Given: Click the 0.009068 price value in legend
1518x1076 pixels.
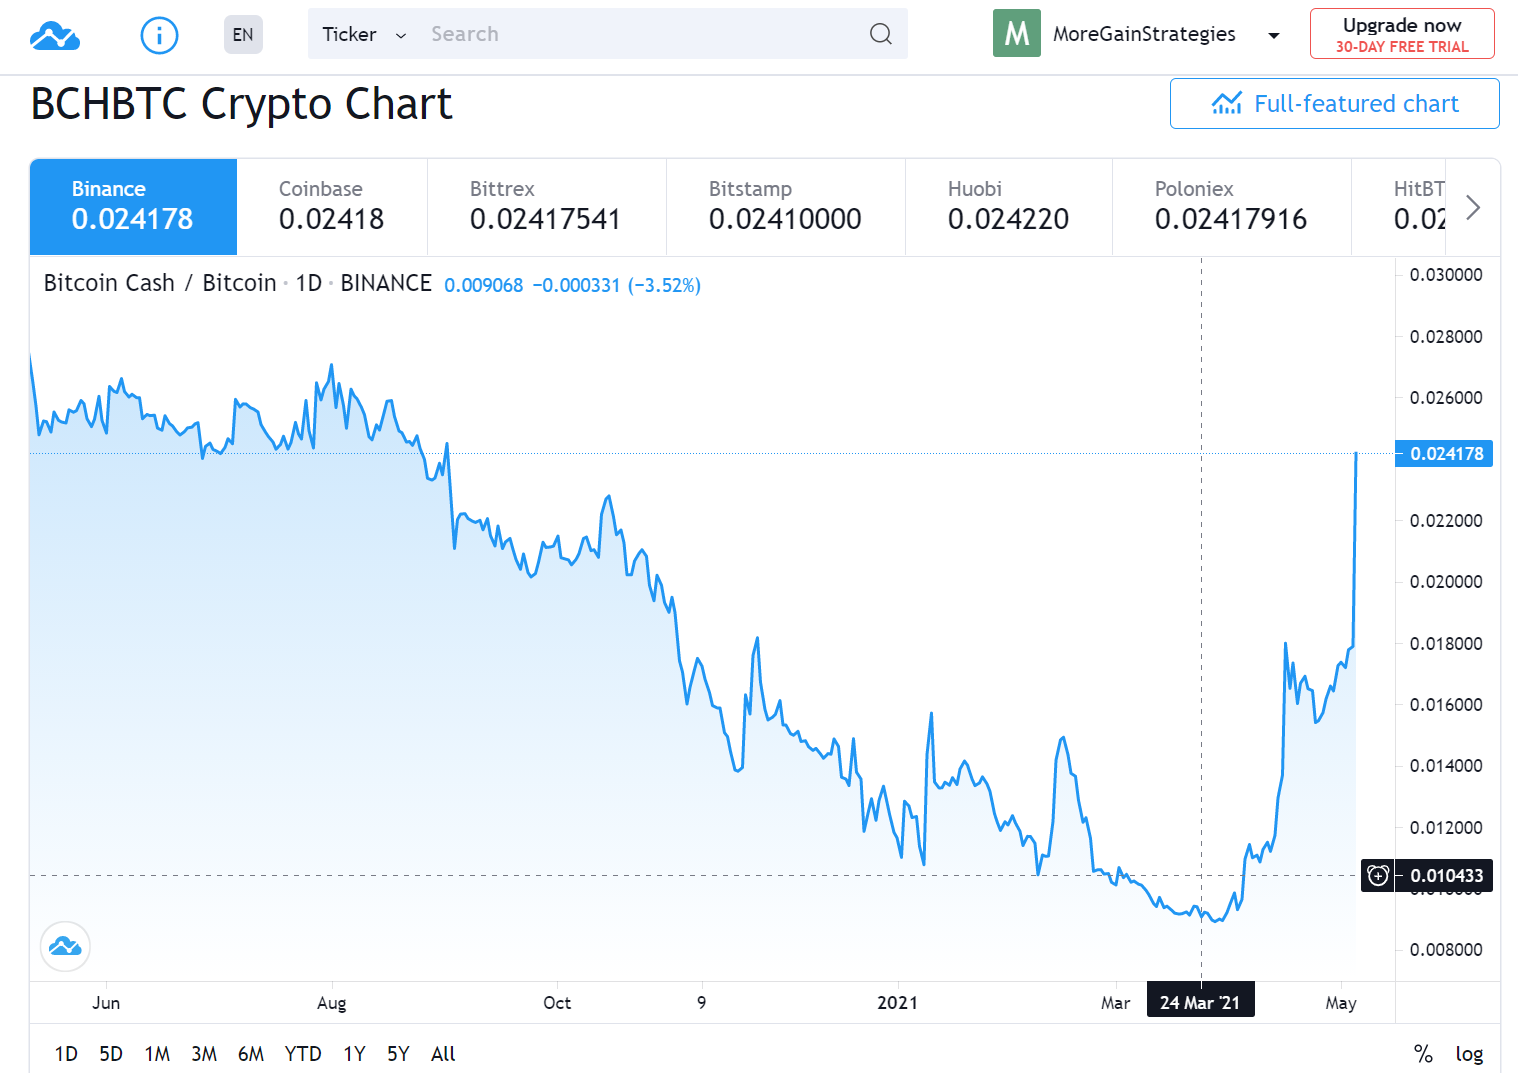Looking at the screenshot, I should tap(483, 285).
